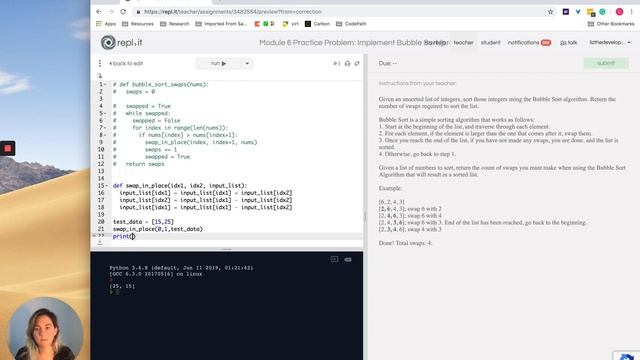The image size is (640, 360).
Task: Switch to the teacher tab
Action: (x=463, y=42)
